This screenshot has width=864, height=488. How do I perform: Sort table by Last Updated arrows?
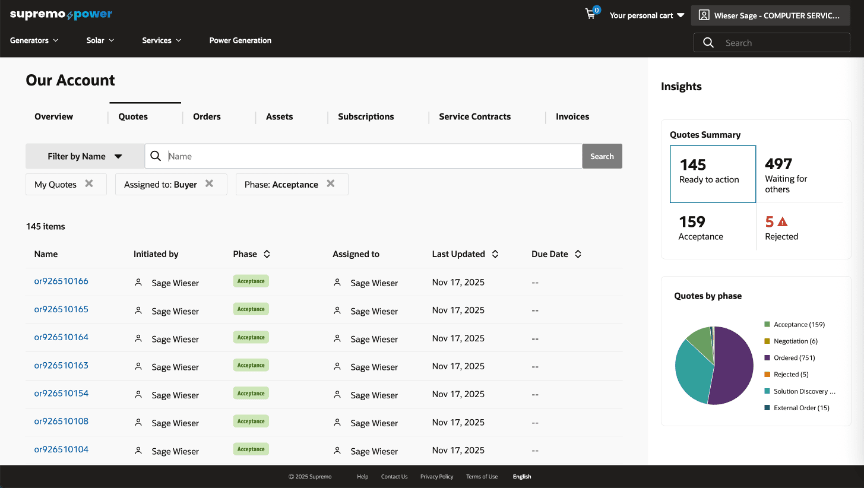[495, 254]
